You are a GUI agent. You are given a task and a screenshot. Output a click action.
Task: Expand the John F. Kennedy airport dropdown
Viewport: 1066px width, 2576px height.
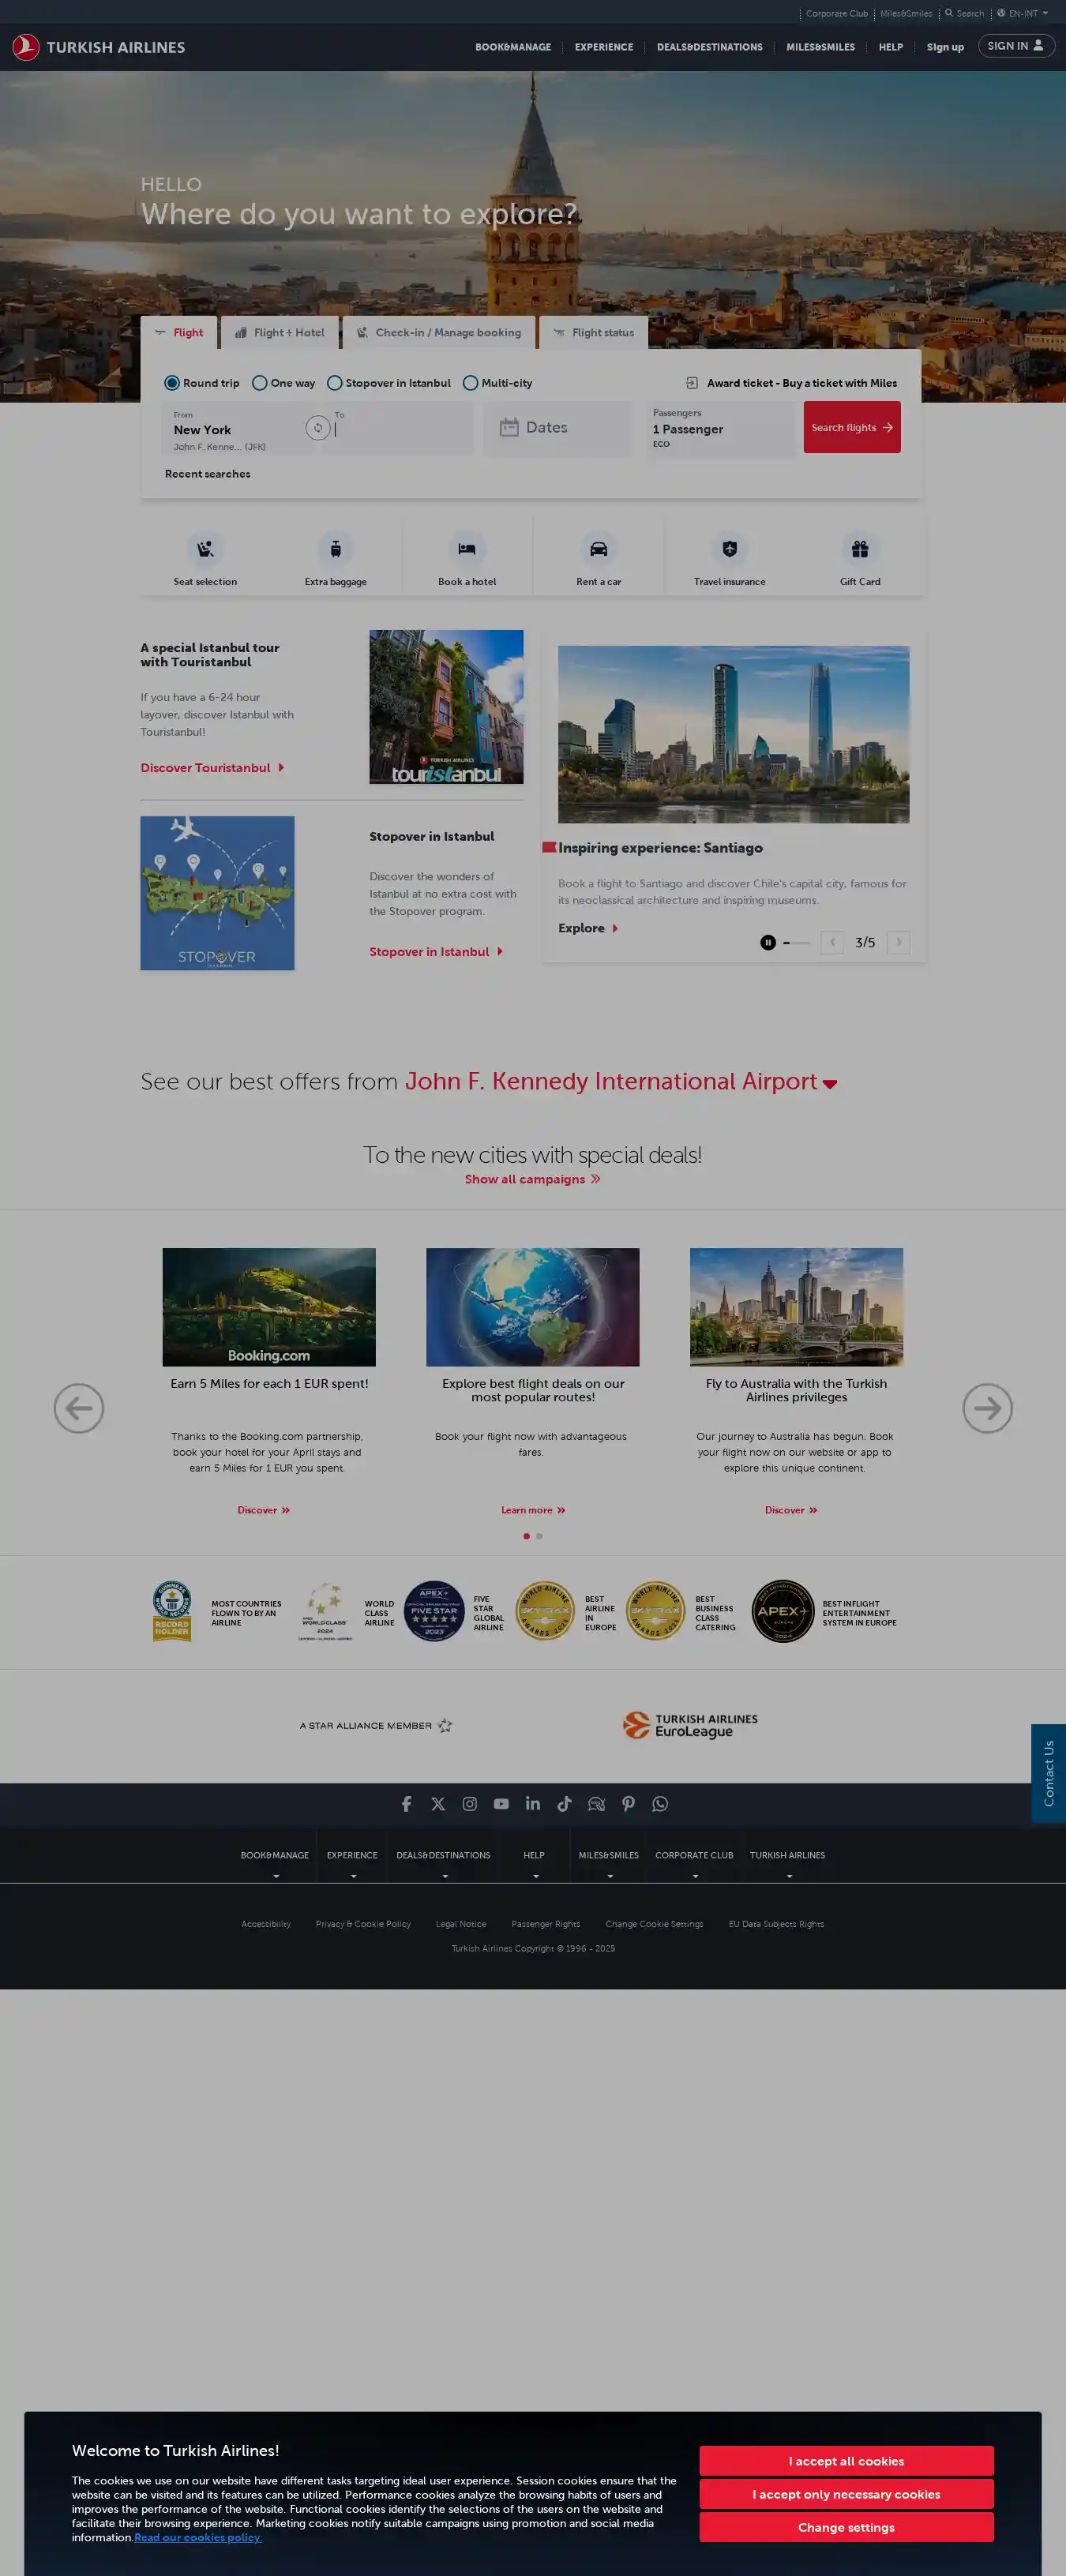pos(829,1083)
